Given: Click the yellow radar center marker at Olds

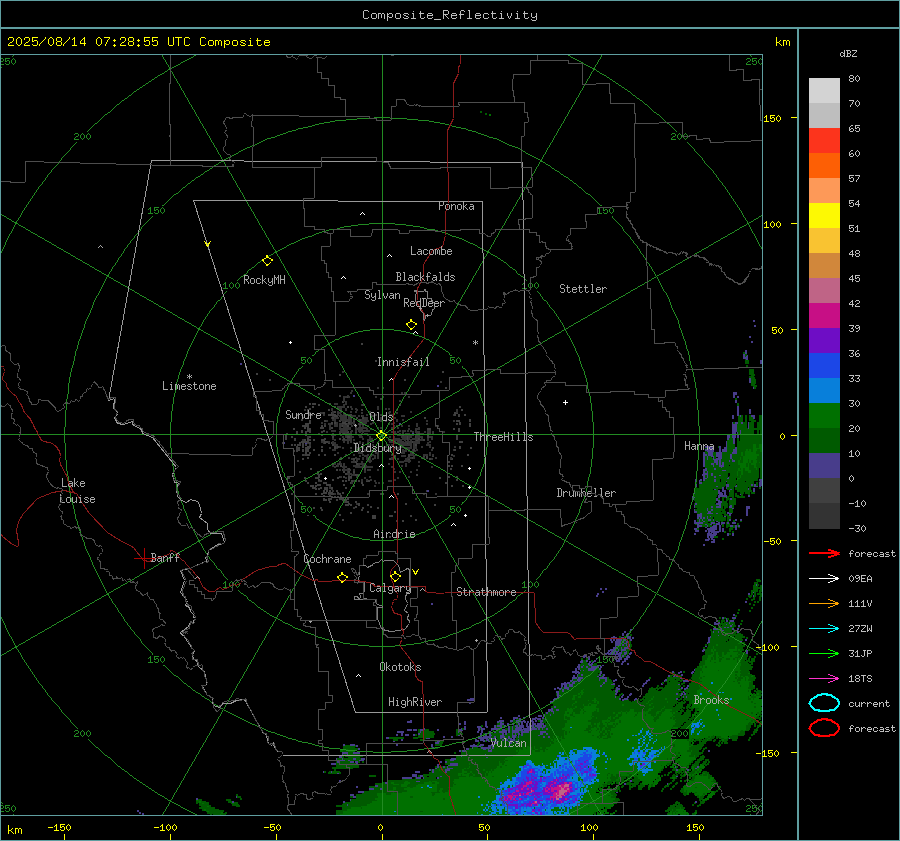Looking at the screenshot, I should click(x=381, y=436).
